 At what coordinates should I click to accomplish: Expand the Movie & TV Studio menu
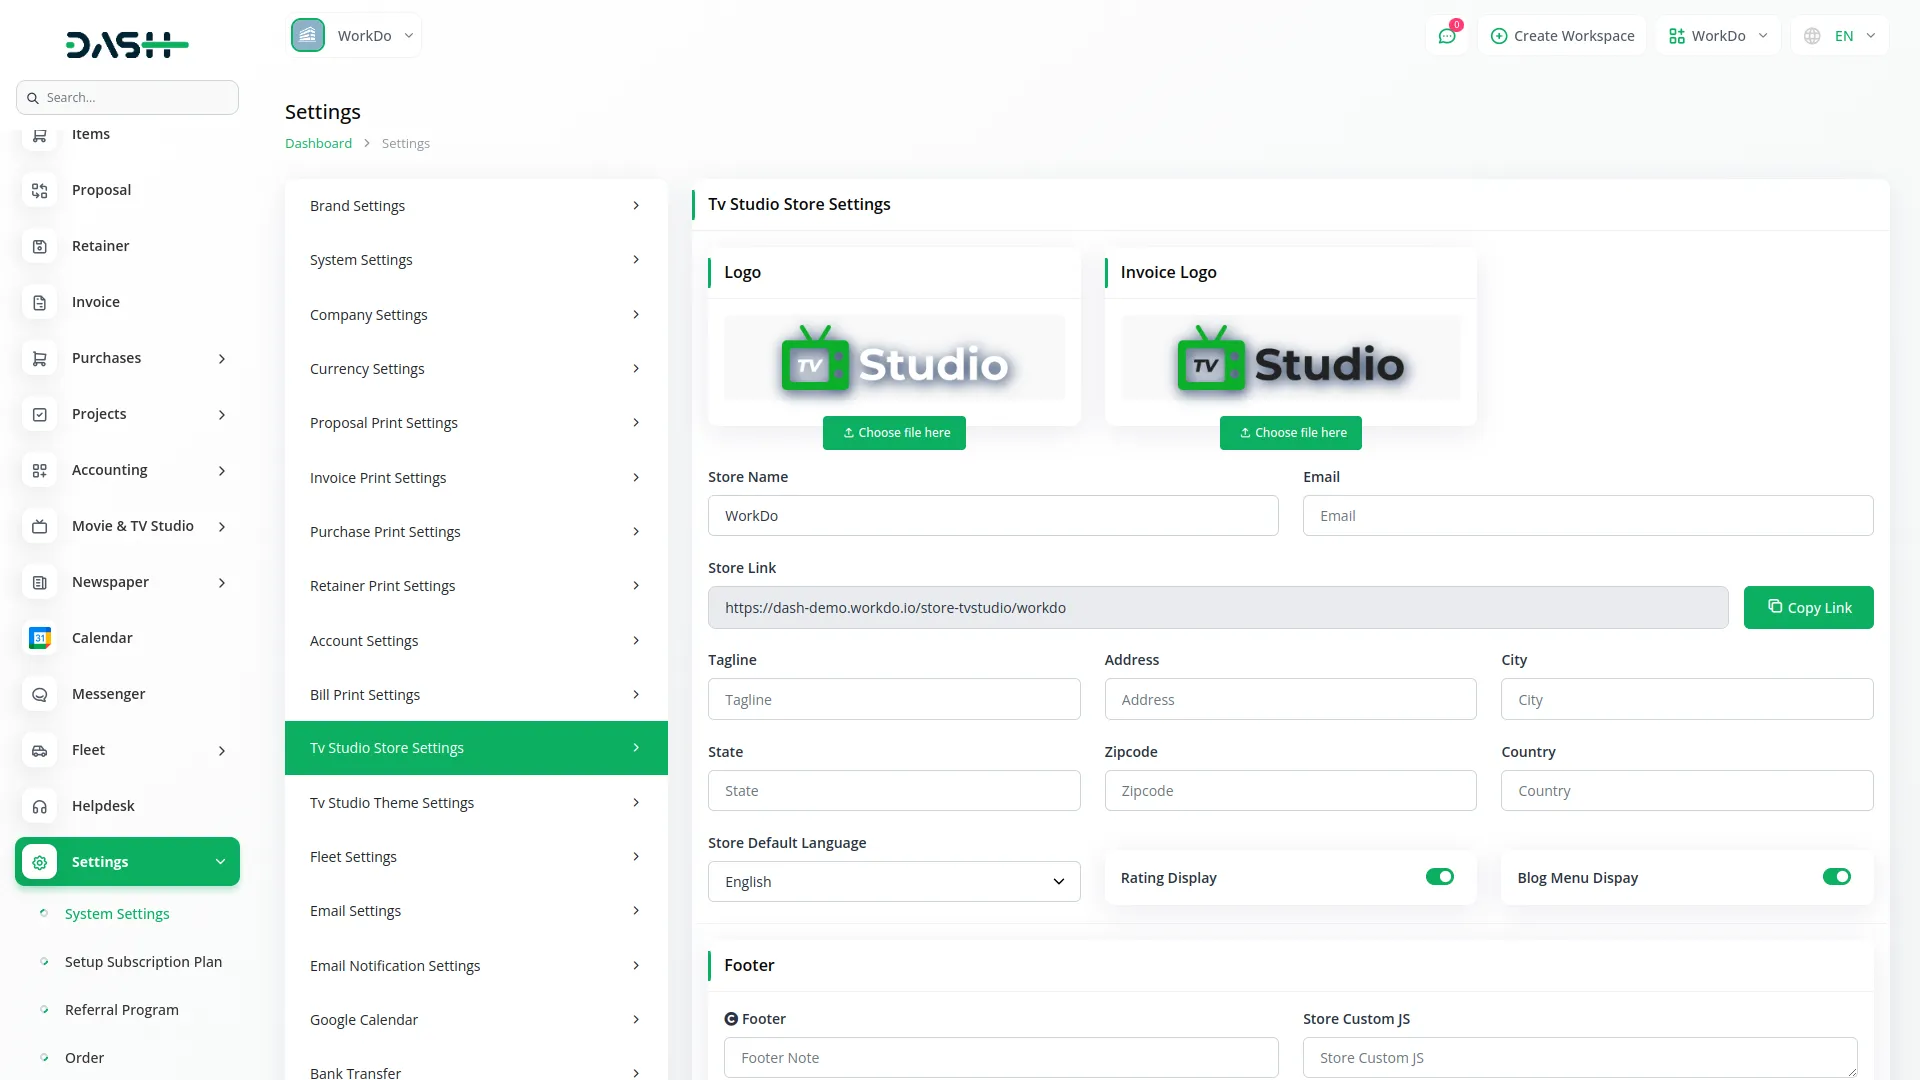[133, 526]
